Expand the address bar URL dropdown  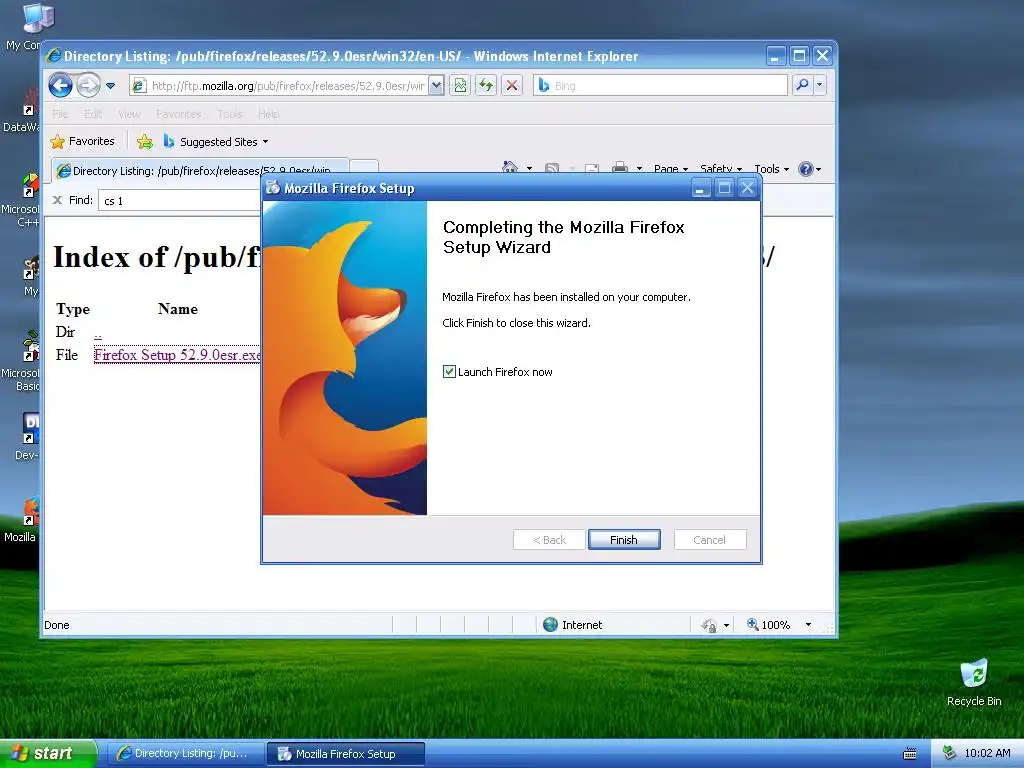point(437,86)
